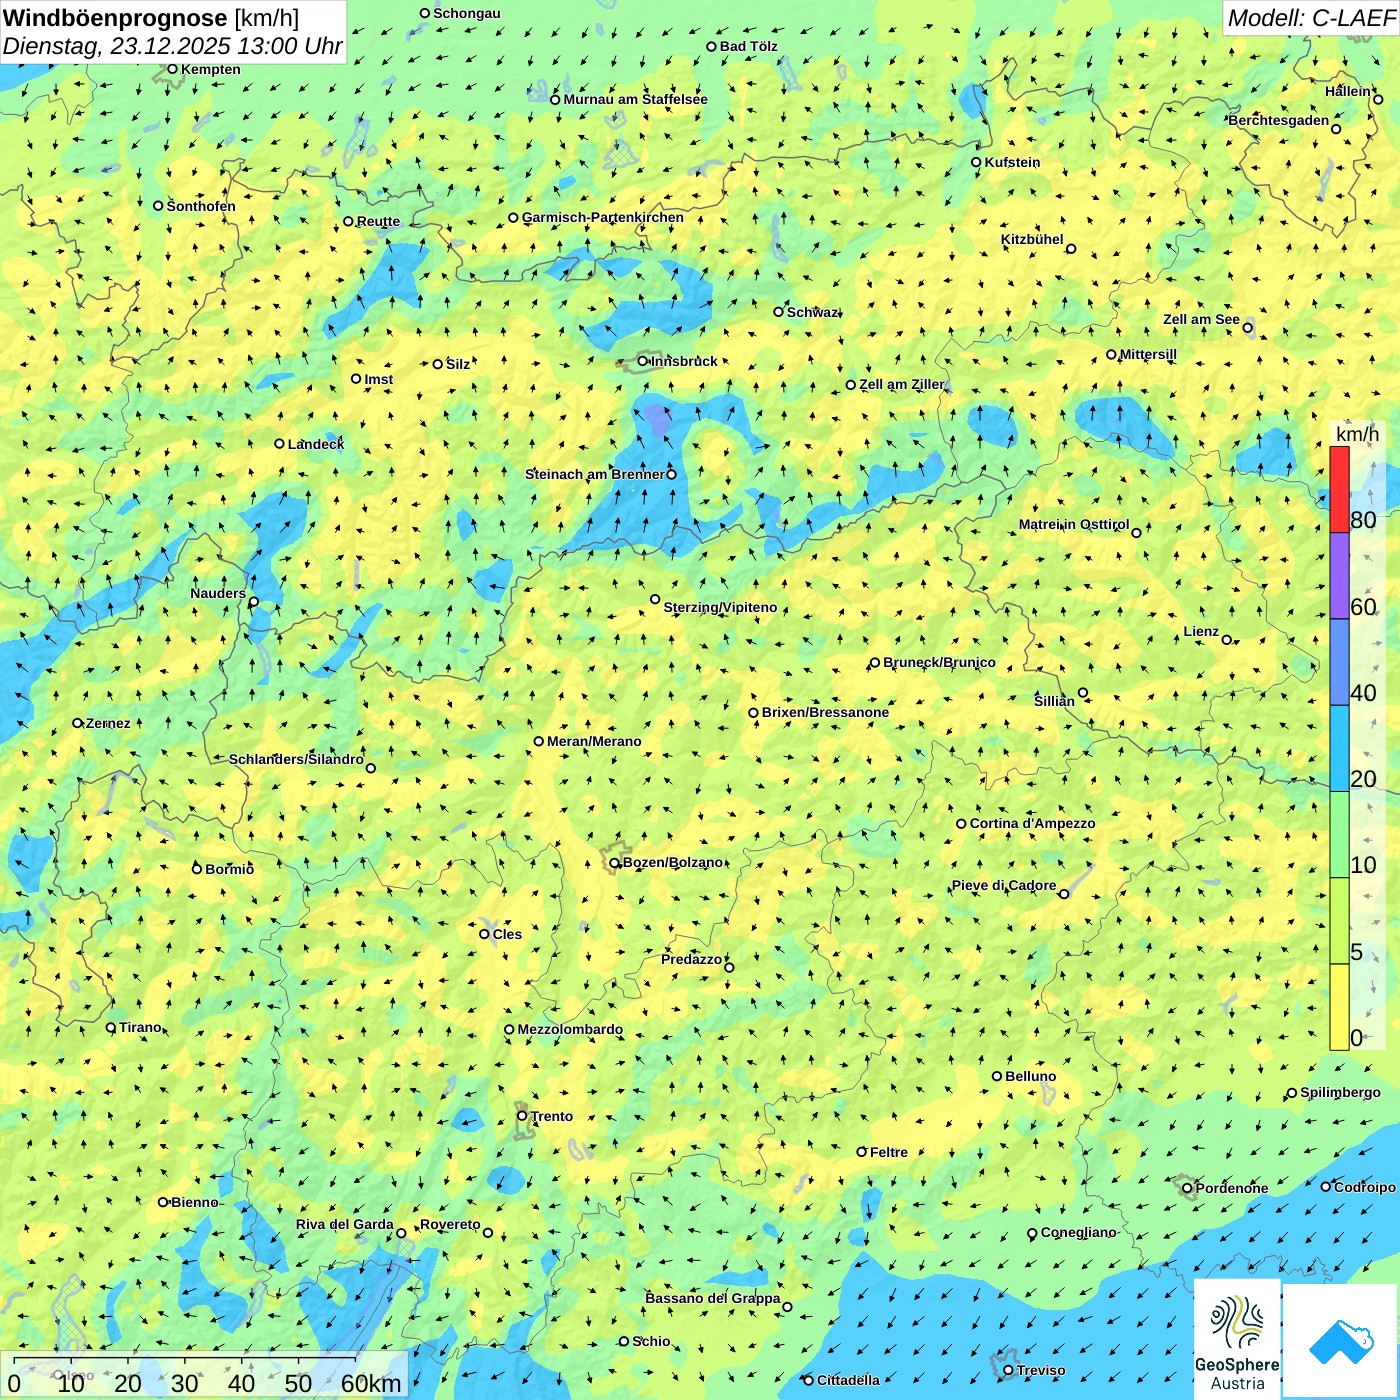
Task: Click the Spilimbergo label
Action: [1340, 1092]
